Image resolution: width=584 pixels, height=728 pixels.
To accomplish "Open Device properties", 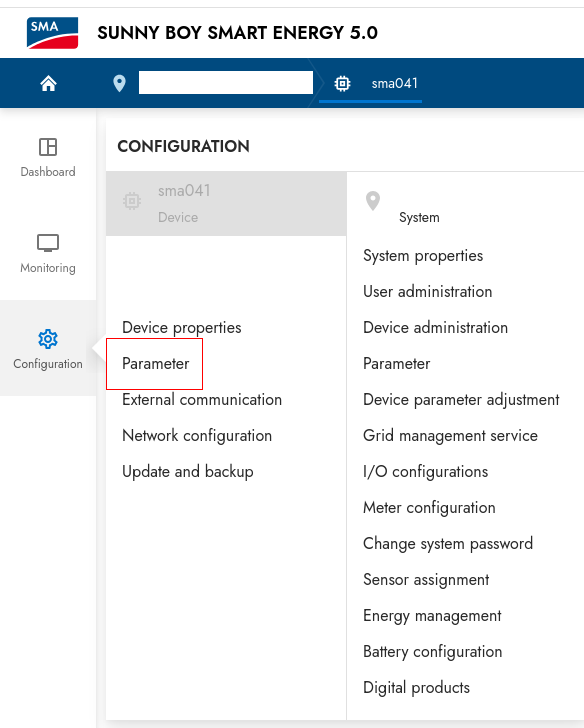I will tap(182, 328).
